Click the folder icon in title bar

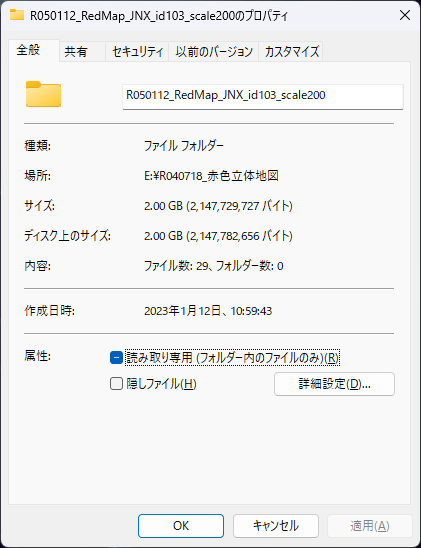tap(16, 15)
